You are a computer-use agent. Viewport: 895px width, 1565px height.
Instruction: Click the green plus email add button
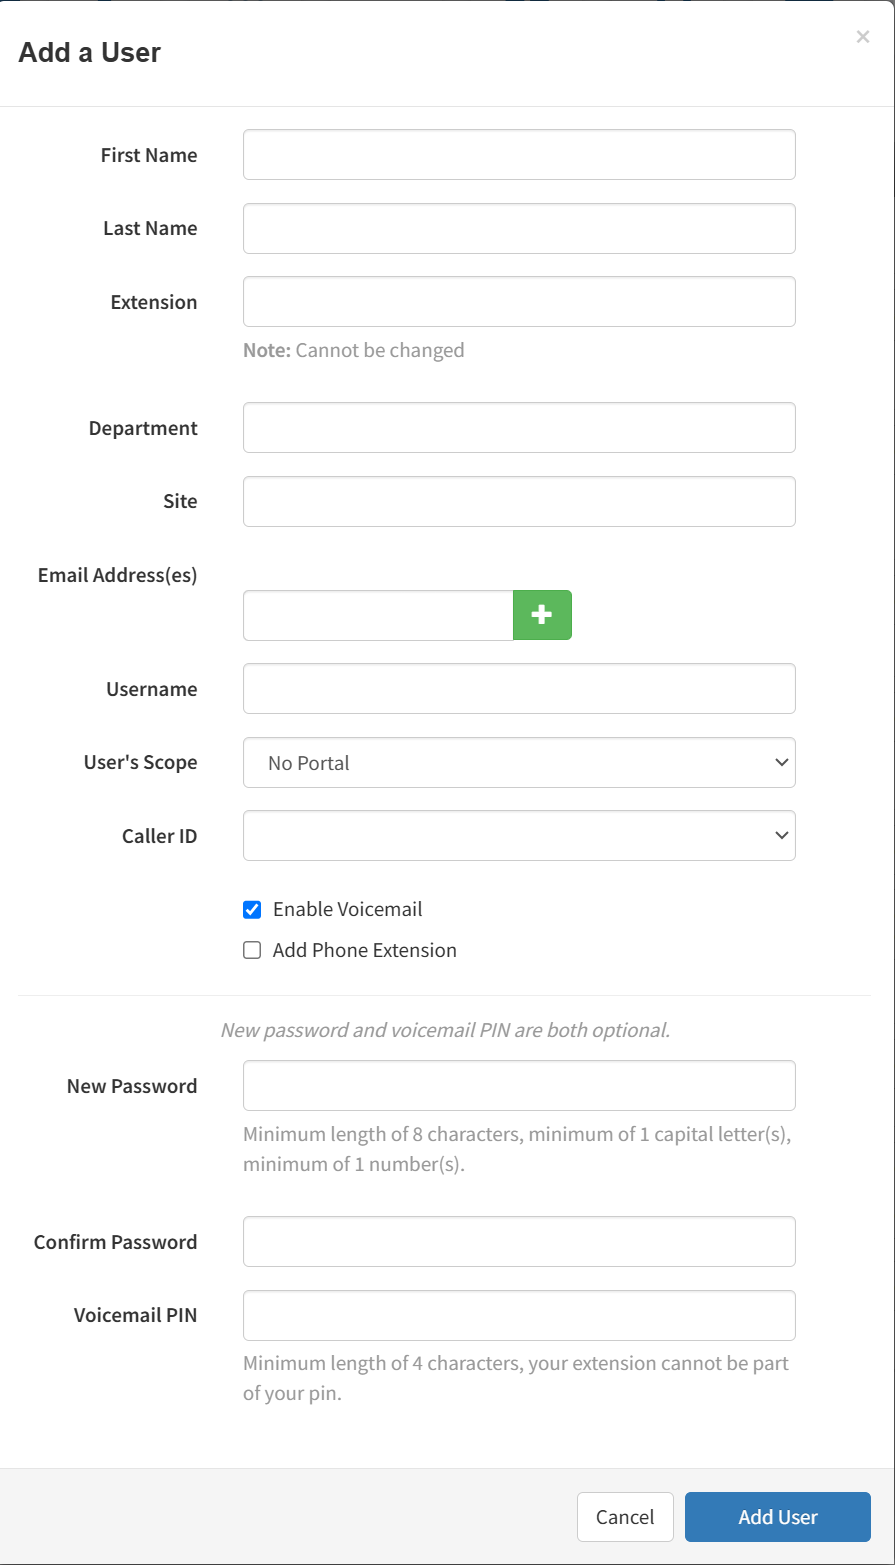point(542,615)
